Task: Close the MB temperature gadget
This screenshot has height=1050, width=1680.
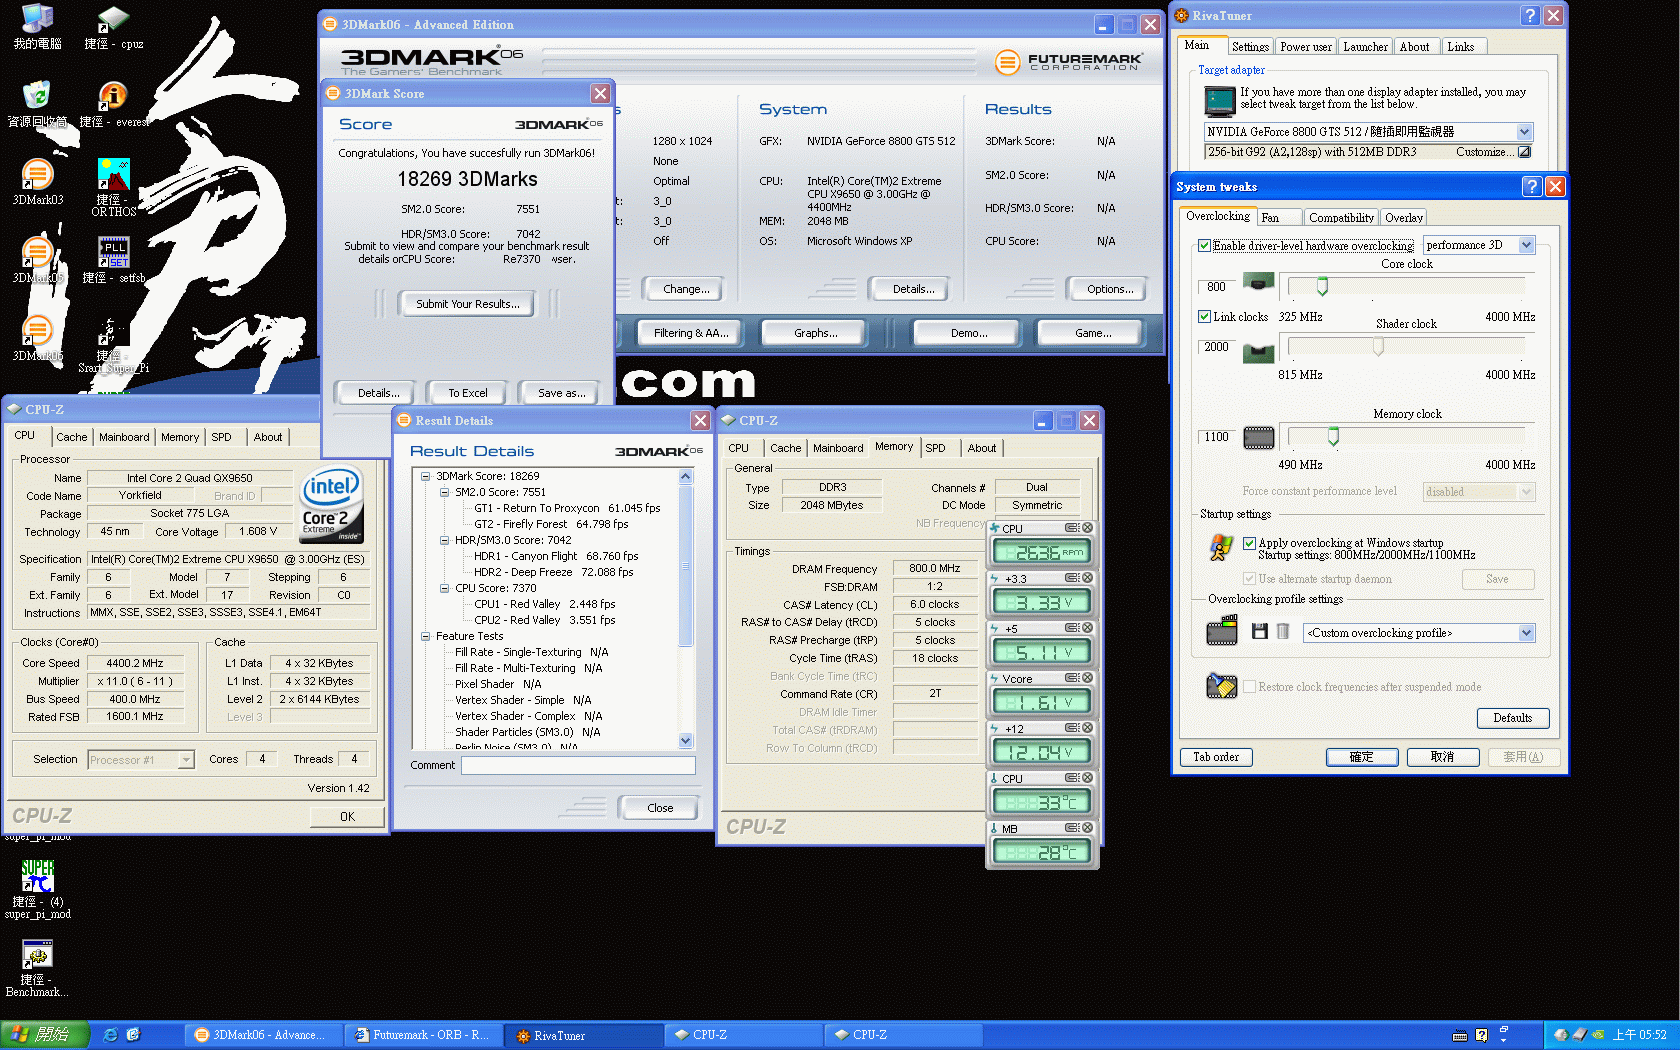Action: pyautogui.click(x=1087, y=828)
